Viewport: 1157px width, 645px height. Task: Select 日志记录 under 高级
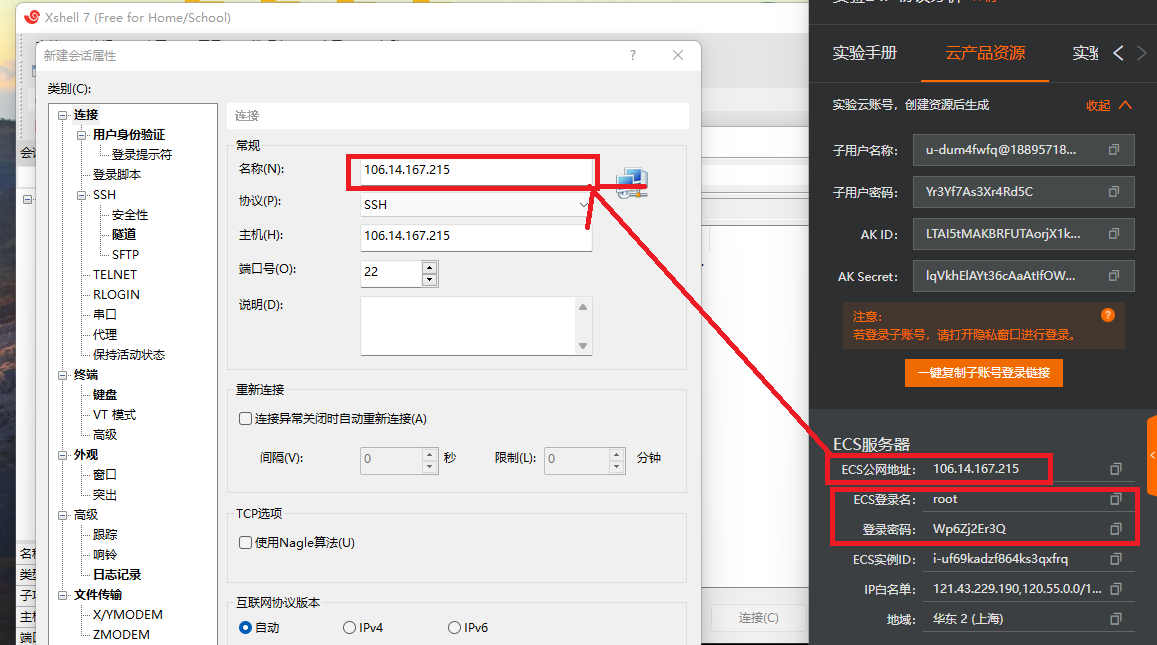click(x=117, y=574)
